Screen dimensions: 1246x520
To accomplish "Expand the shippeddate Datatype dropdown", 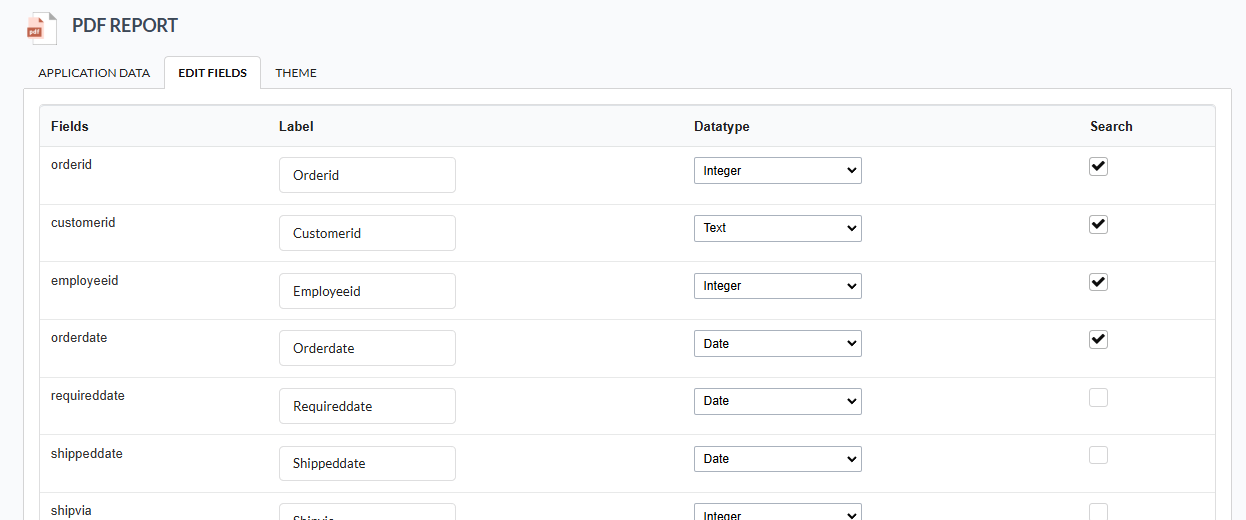I will click(777, 459).
